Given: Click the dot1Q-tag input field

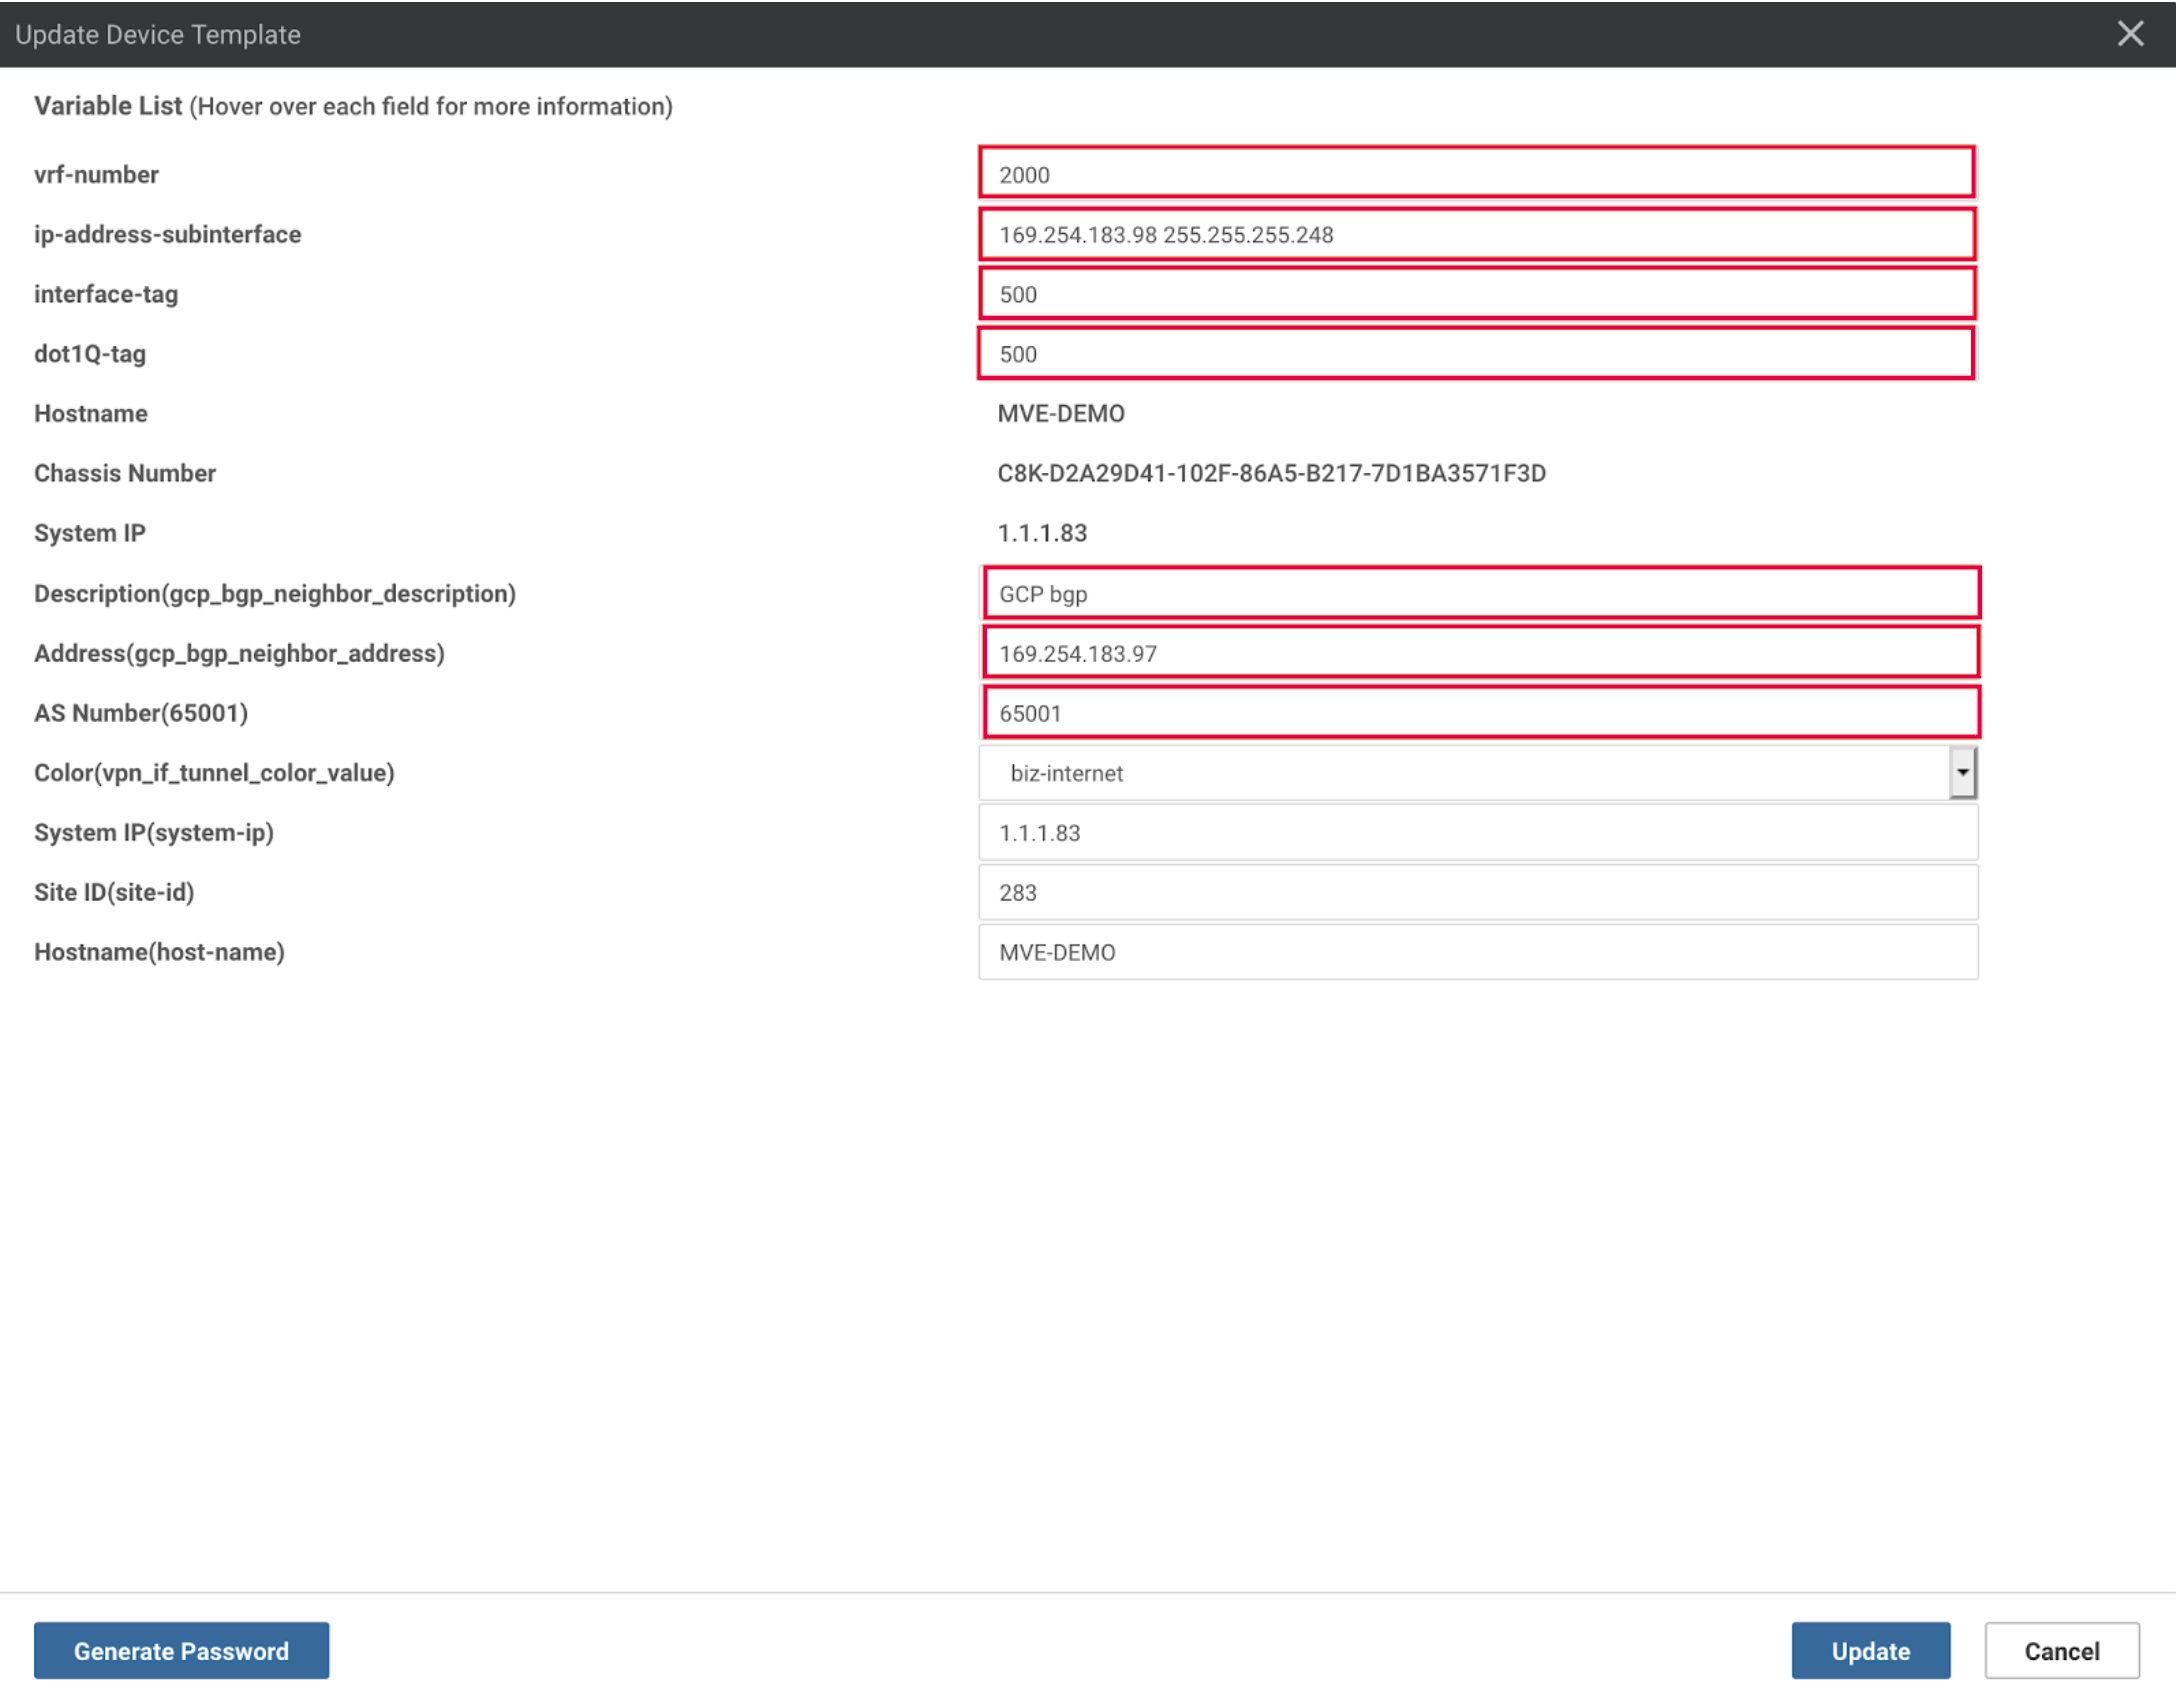Looking at the screenshot, I should click(x=1476, y=353).
